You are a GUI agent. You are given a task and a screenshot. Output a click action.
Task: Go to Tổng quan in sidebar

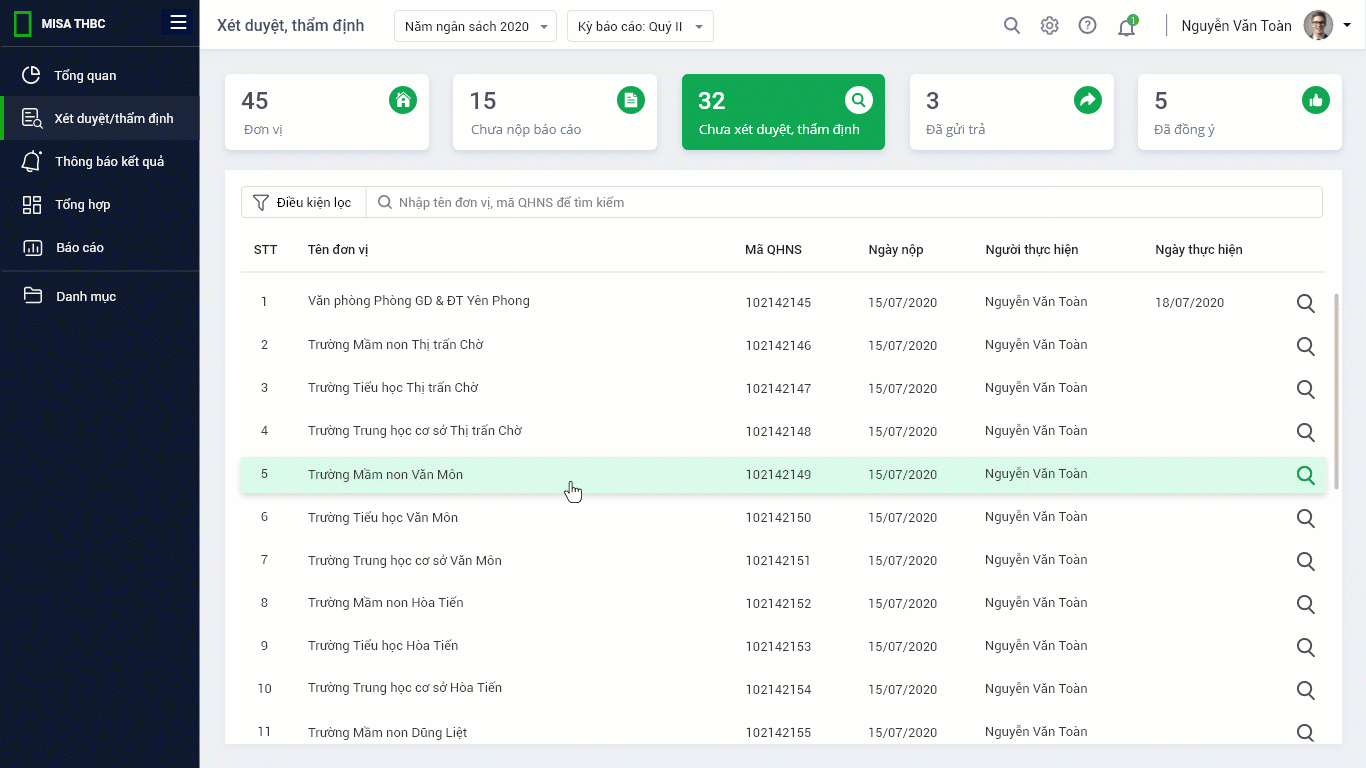(100, 75)
